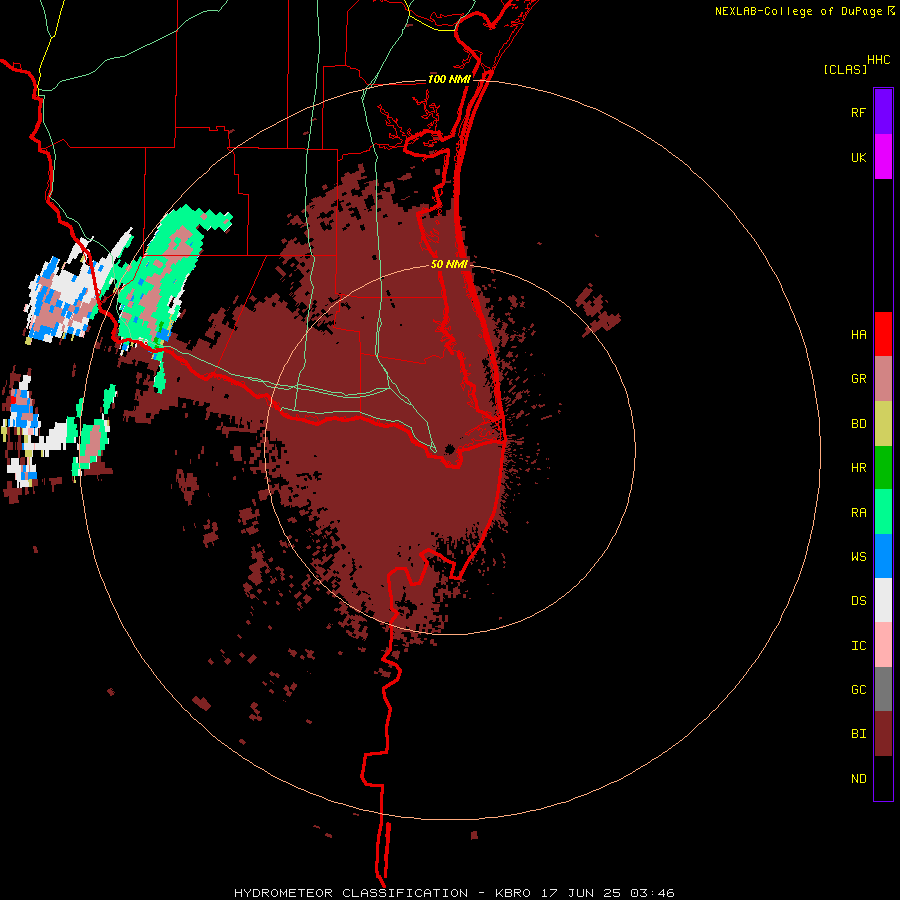Click the HHC product code label
The image size is (900, 900).
coord(878,60)
